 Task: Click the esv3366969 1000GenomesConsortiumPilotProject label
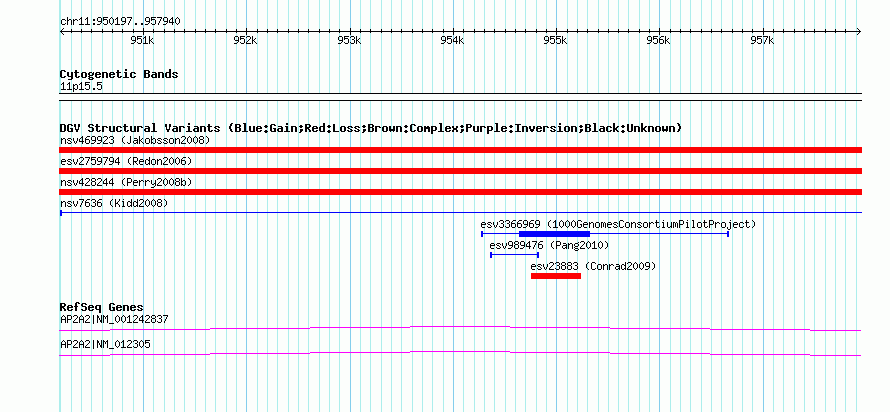coord(618,224)
